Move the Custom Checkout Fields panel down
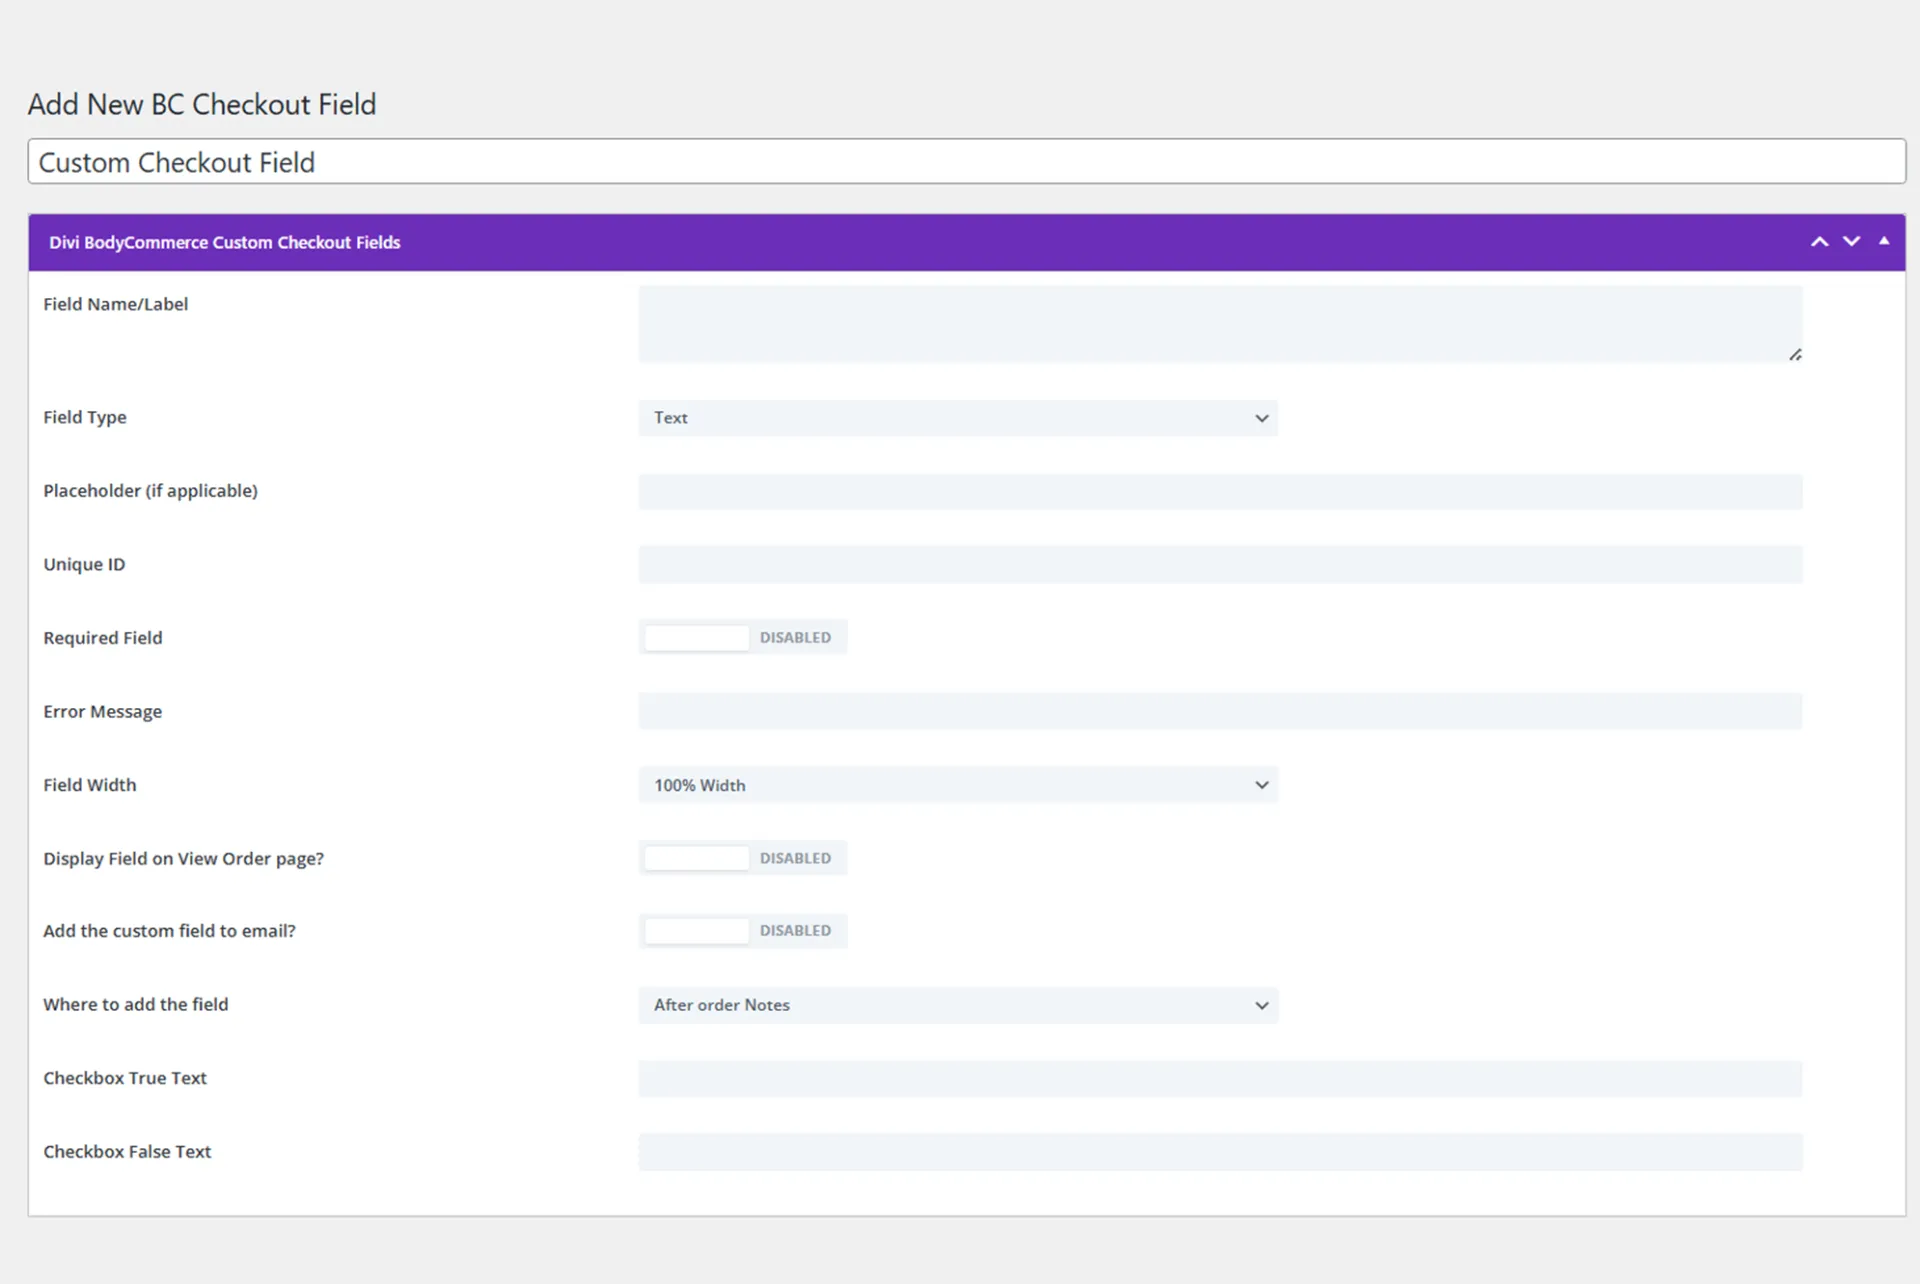 click(x=1851, y=242)
